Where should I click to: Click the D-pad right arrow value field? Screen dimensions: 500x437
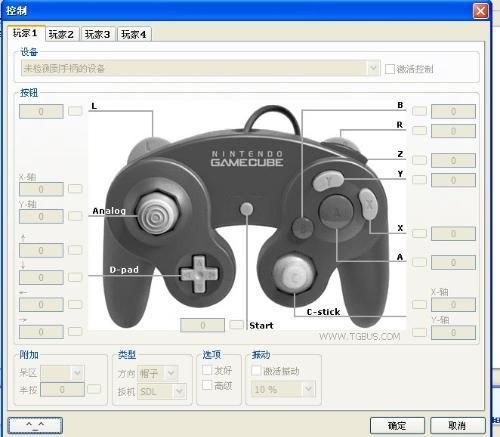tap(41, 332)
